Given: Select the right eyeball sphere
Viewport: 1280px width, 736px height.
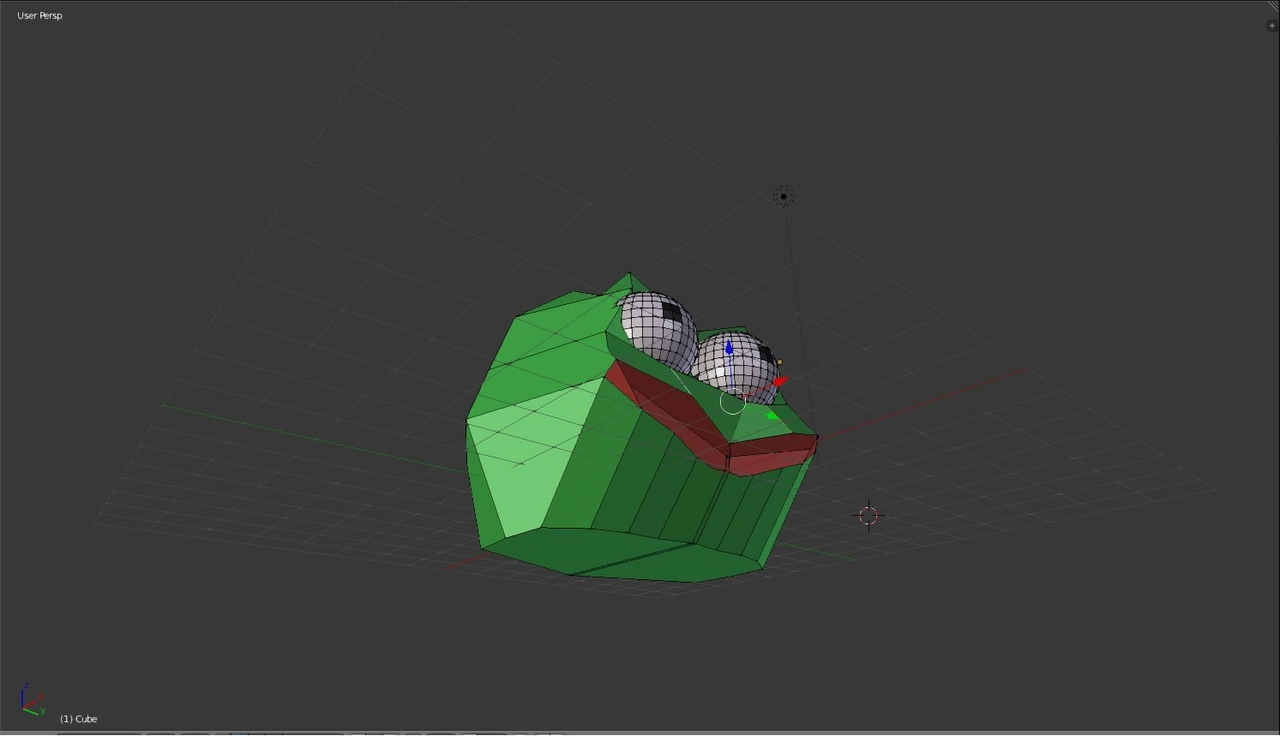Looking at the screenshot, I should coord(735,368).
